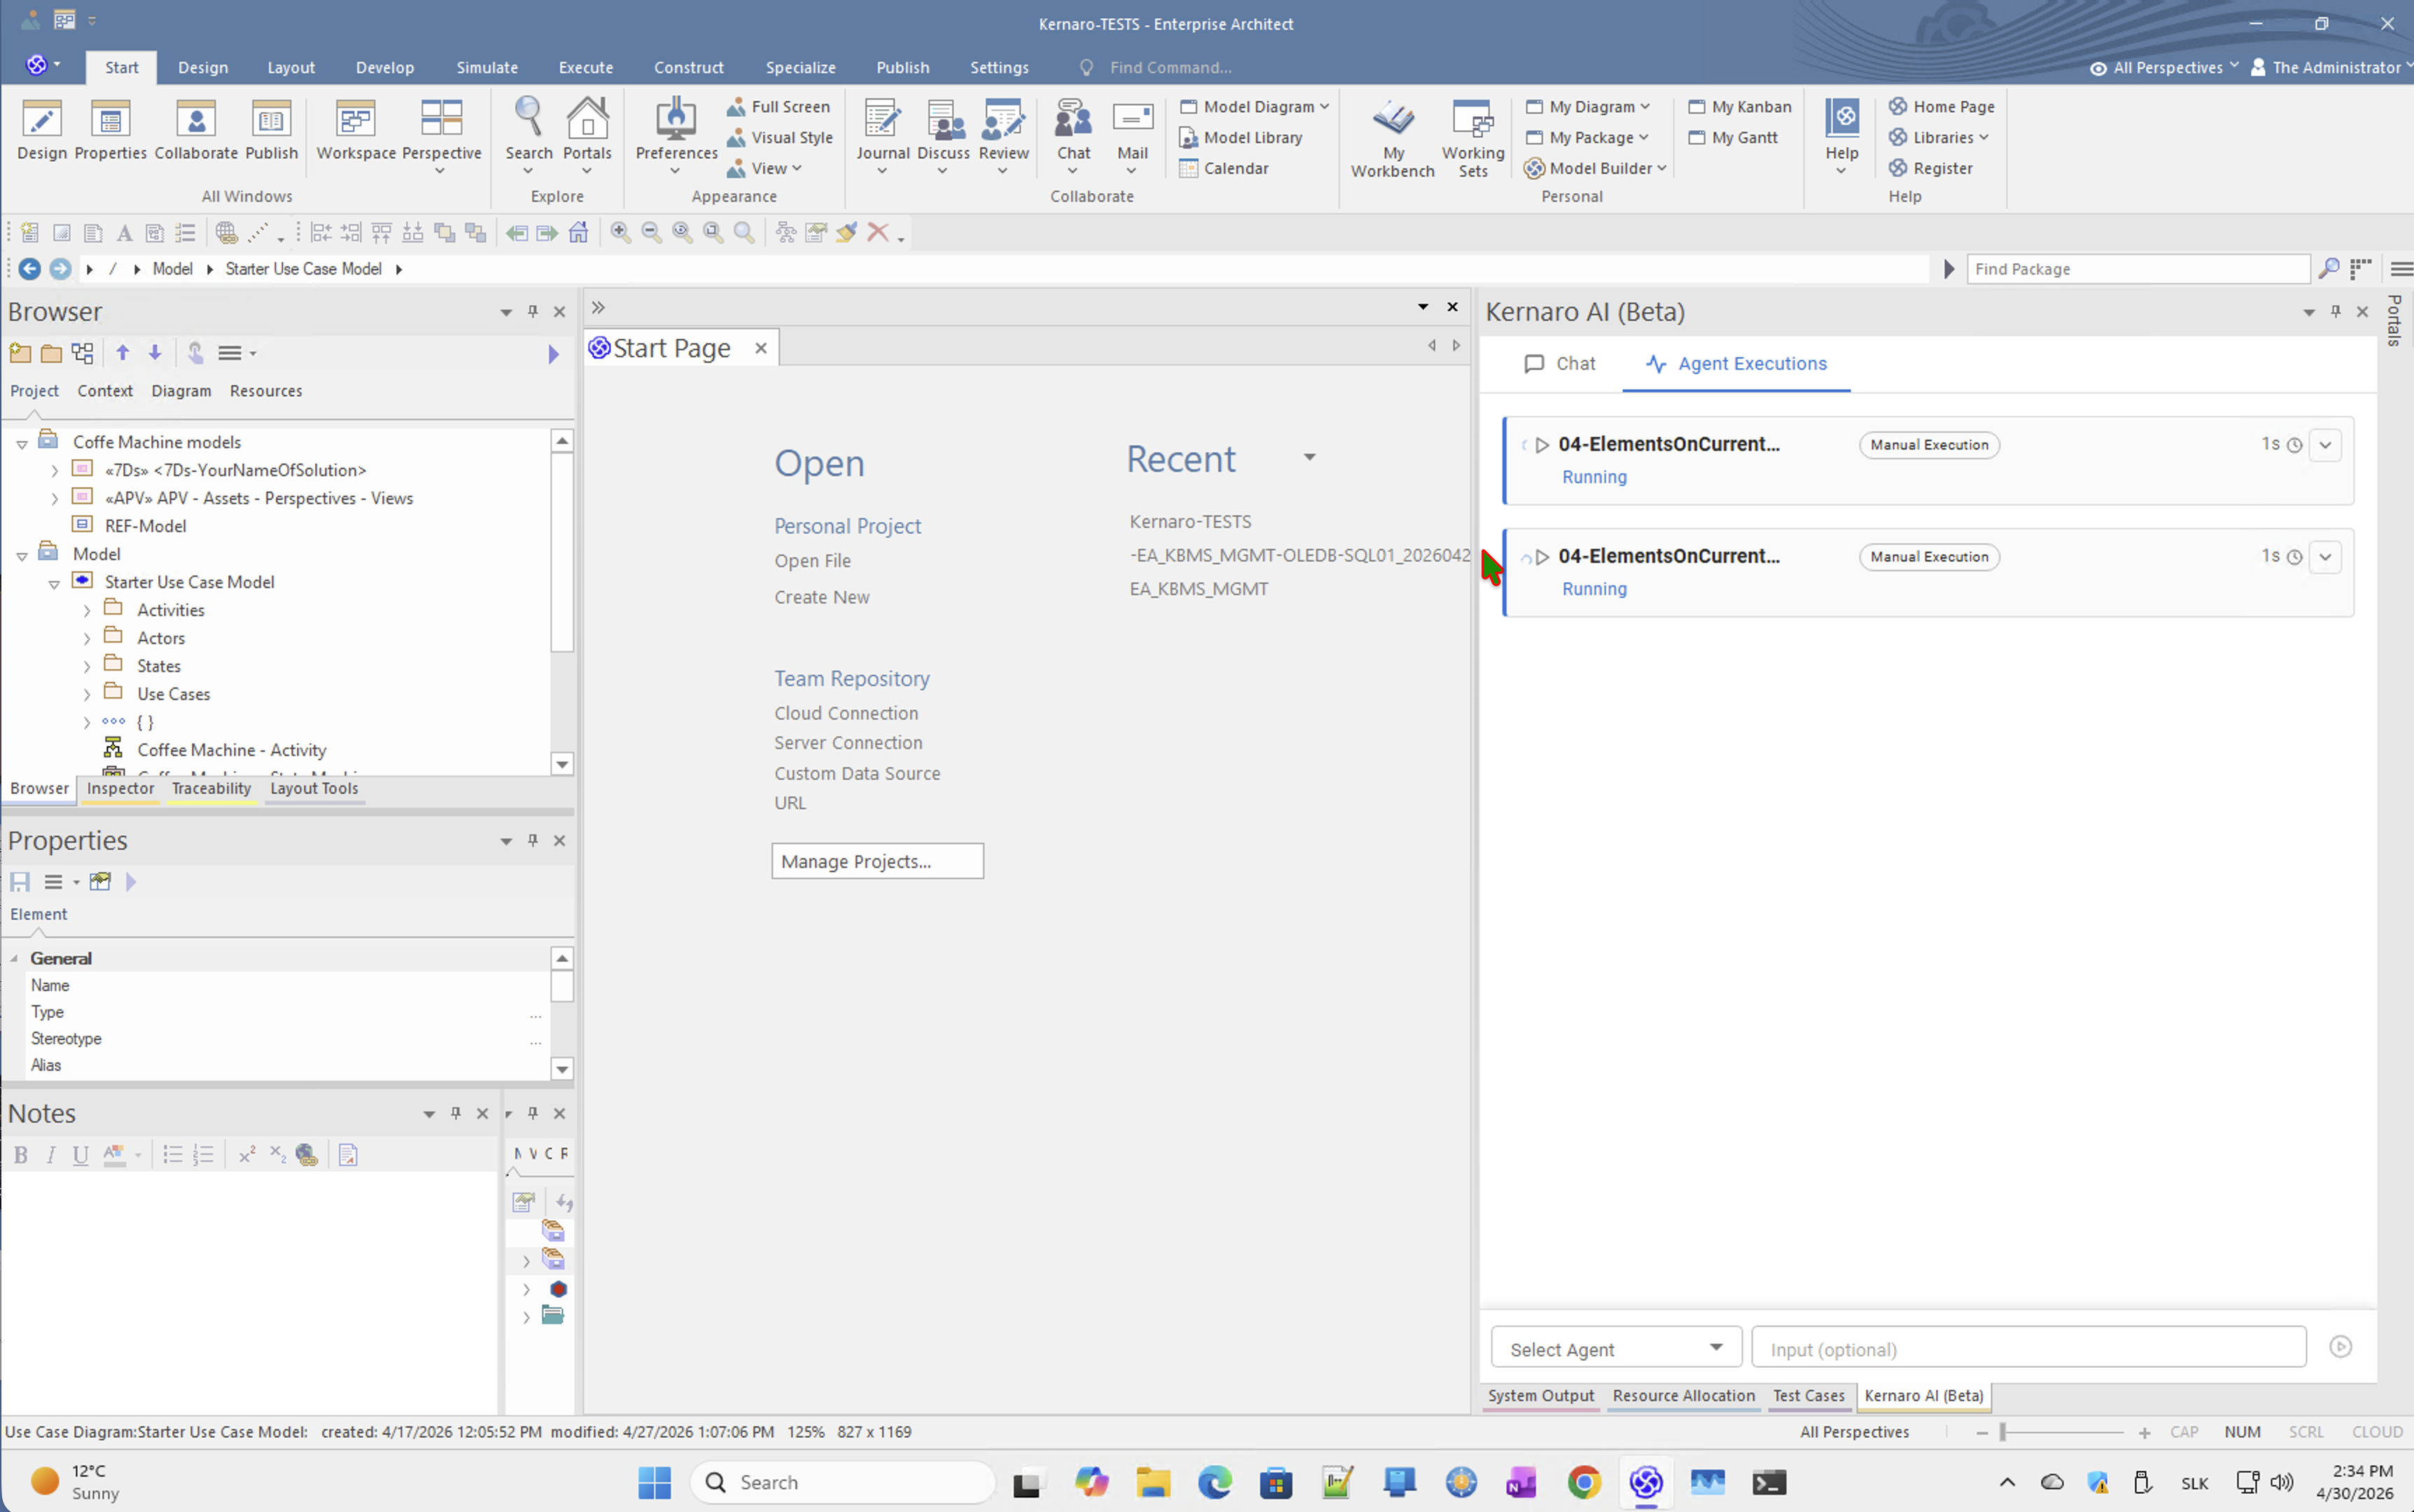Click the agent Input (optional) field
The height and width of the screenshot is (1512, 2414).
coord(2028,1348)
